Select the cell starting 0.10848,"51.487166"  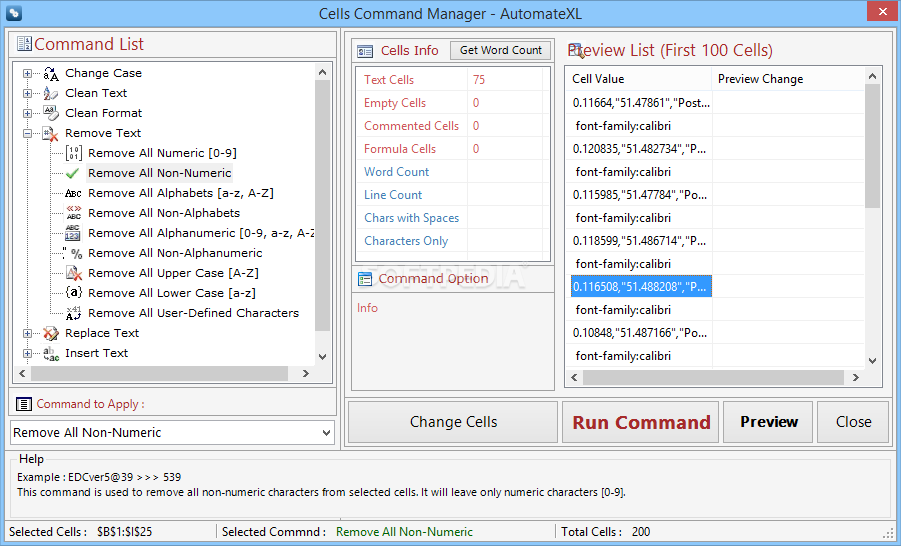(641, 333)
